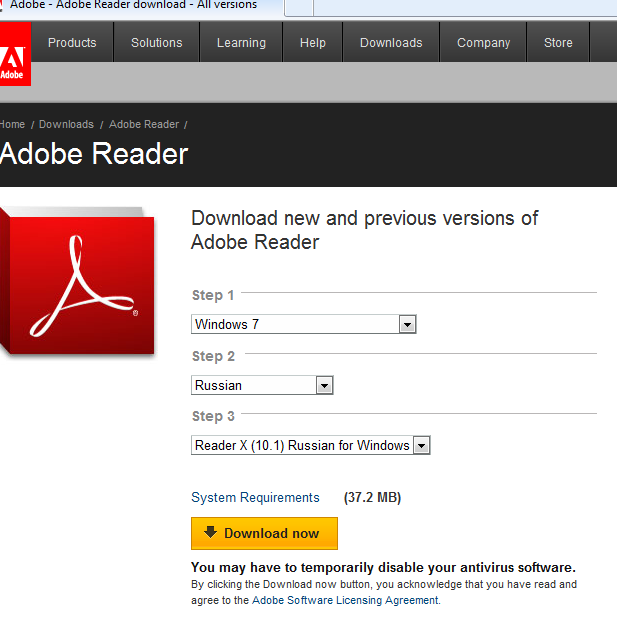Open the Learning menu

click(x=241, y=43)
